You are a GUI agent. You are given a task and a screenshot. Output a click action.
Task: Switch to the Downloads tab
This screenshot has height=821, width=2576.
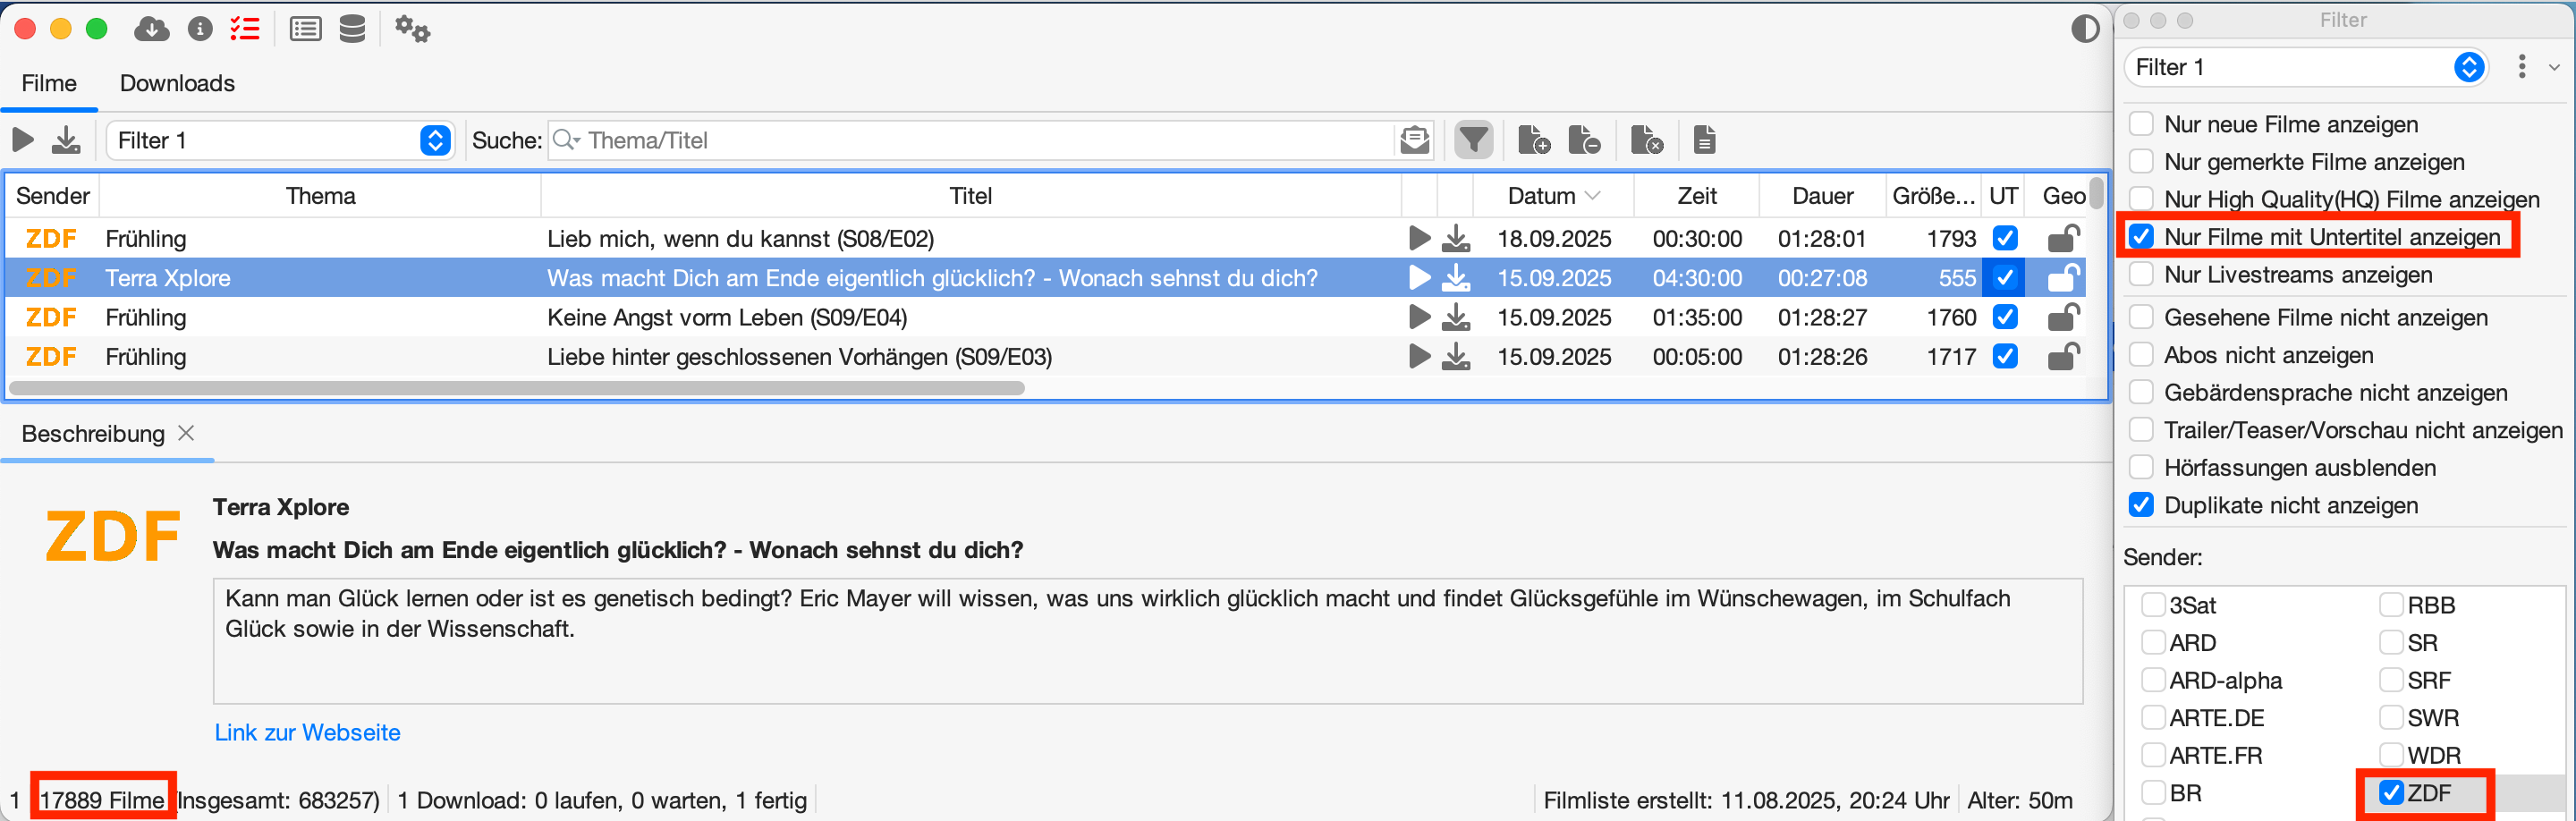click(177, 83)
